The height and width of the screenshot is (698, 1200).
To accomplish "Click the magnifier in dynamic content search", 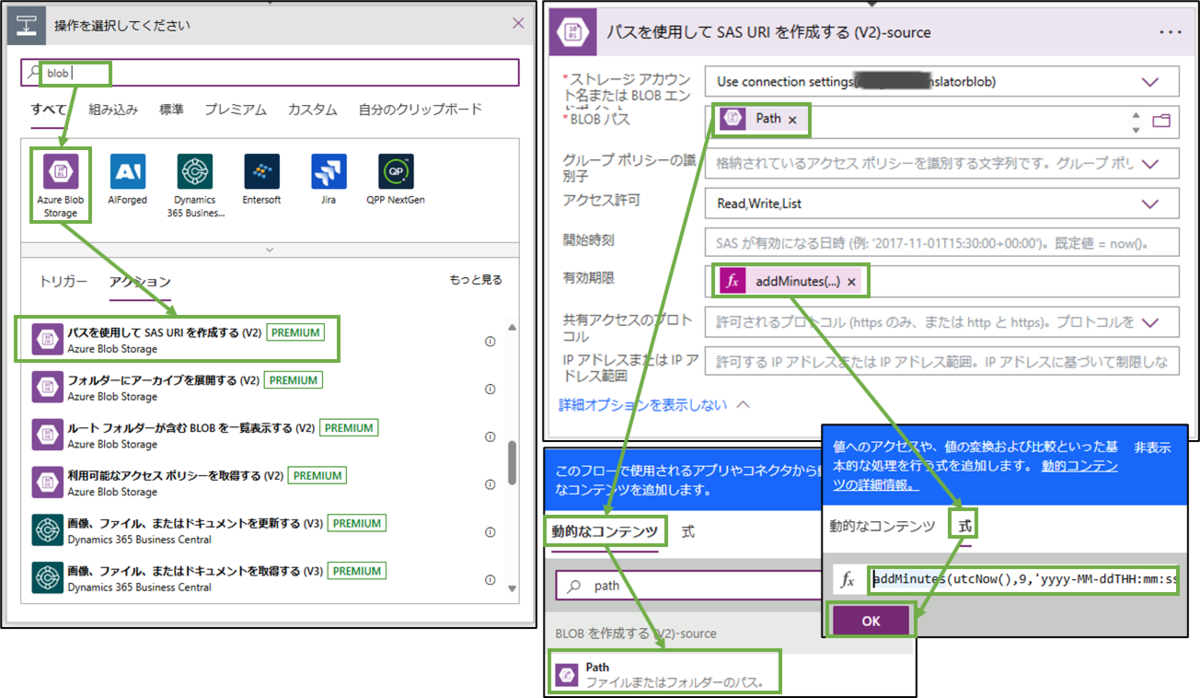I will coord(573,586).
